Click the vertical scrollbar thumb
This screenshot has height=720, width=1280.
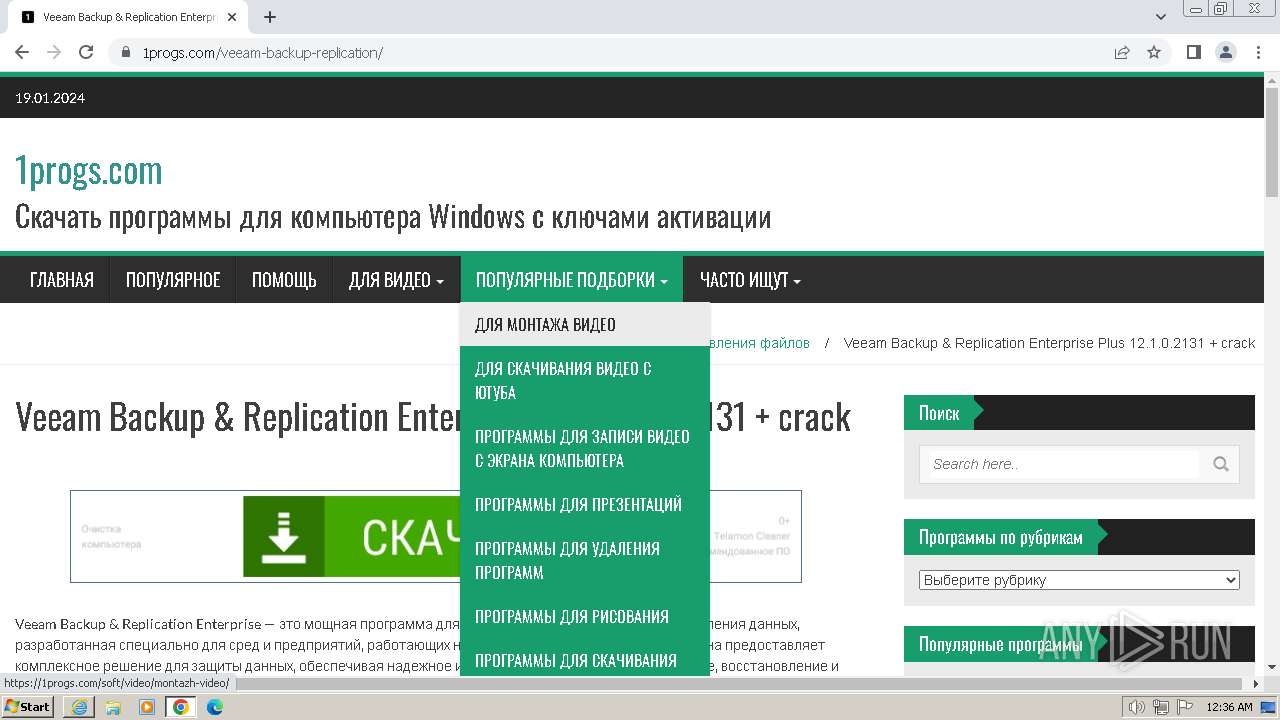pyautogui.click(x=1272, y=142)
